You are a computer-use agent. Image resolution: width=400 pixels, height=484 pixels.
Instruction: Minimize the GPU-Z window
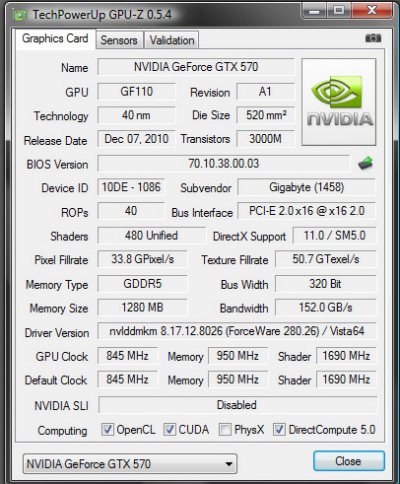click(313, 11)
